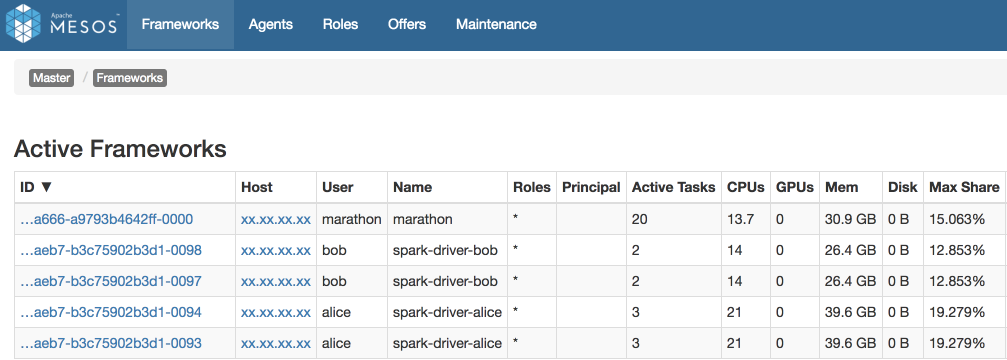Sort table by Host column header
1007x360 pixels.
pyautogui.click(x=257, y=187)
